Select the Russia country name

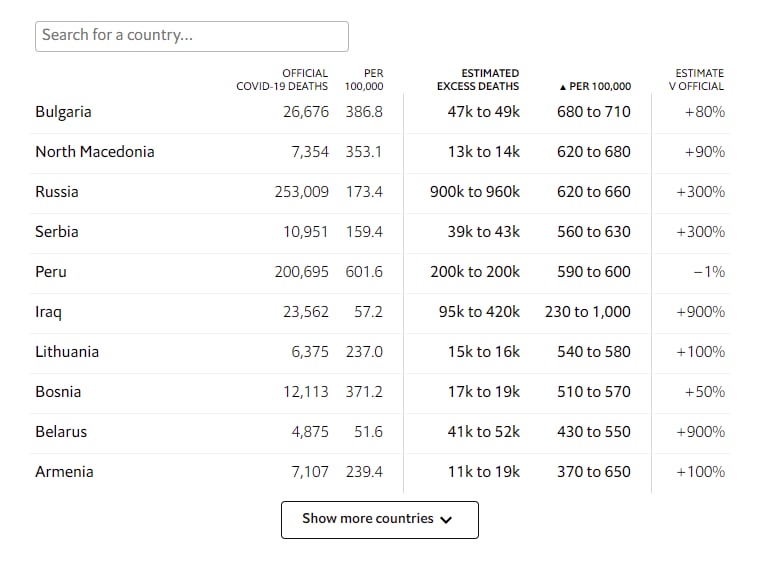(57, 192)
